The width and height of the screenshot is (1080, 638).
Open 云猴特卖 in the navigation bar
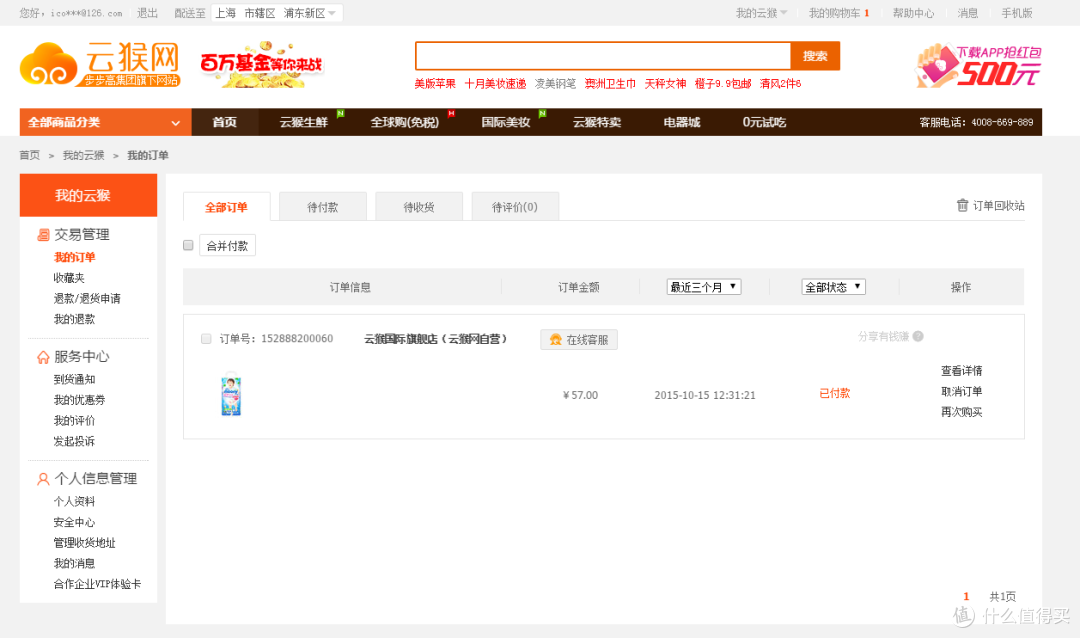coord(596,122)
